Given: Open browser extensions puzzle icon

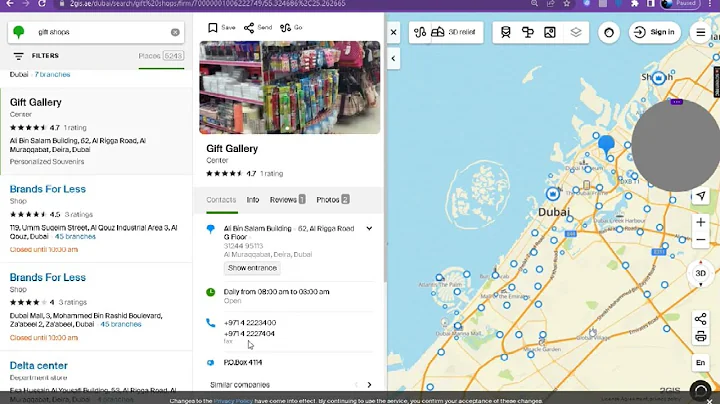Looking at the screenshot, I should point(635,4).
